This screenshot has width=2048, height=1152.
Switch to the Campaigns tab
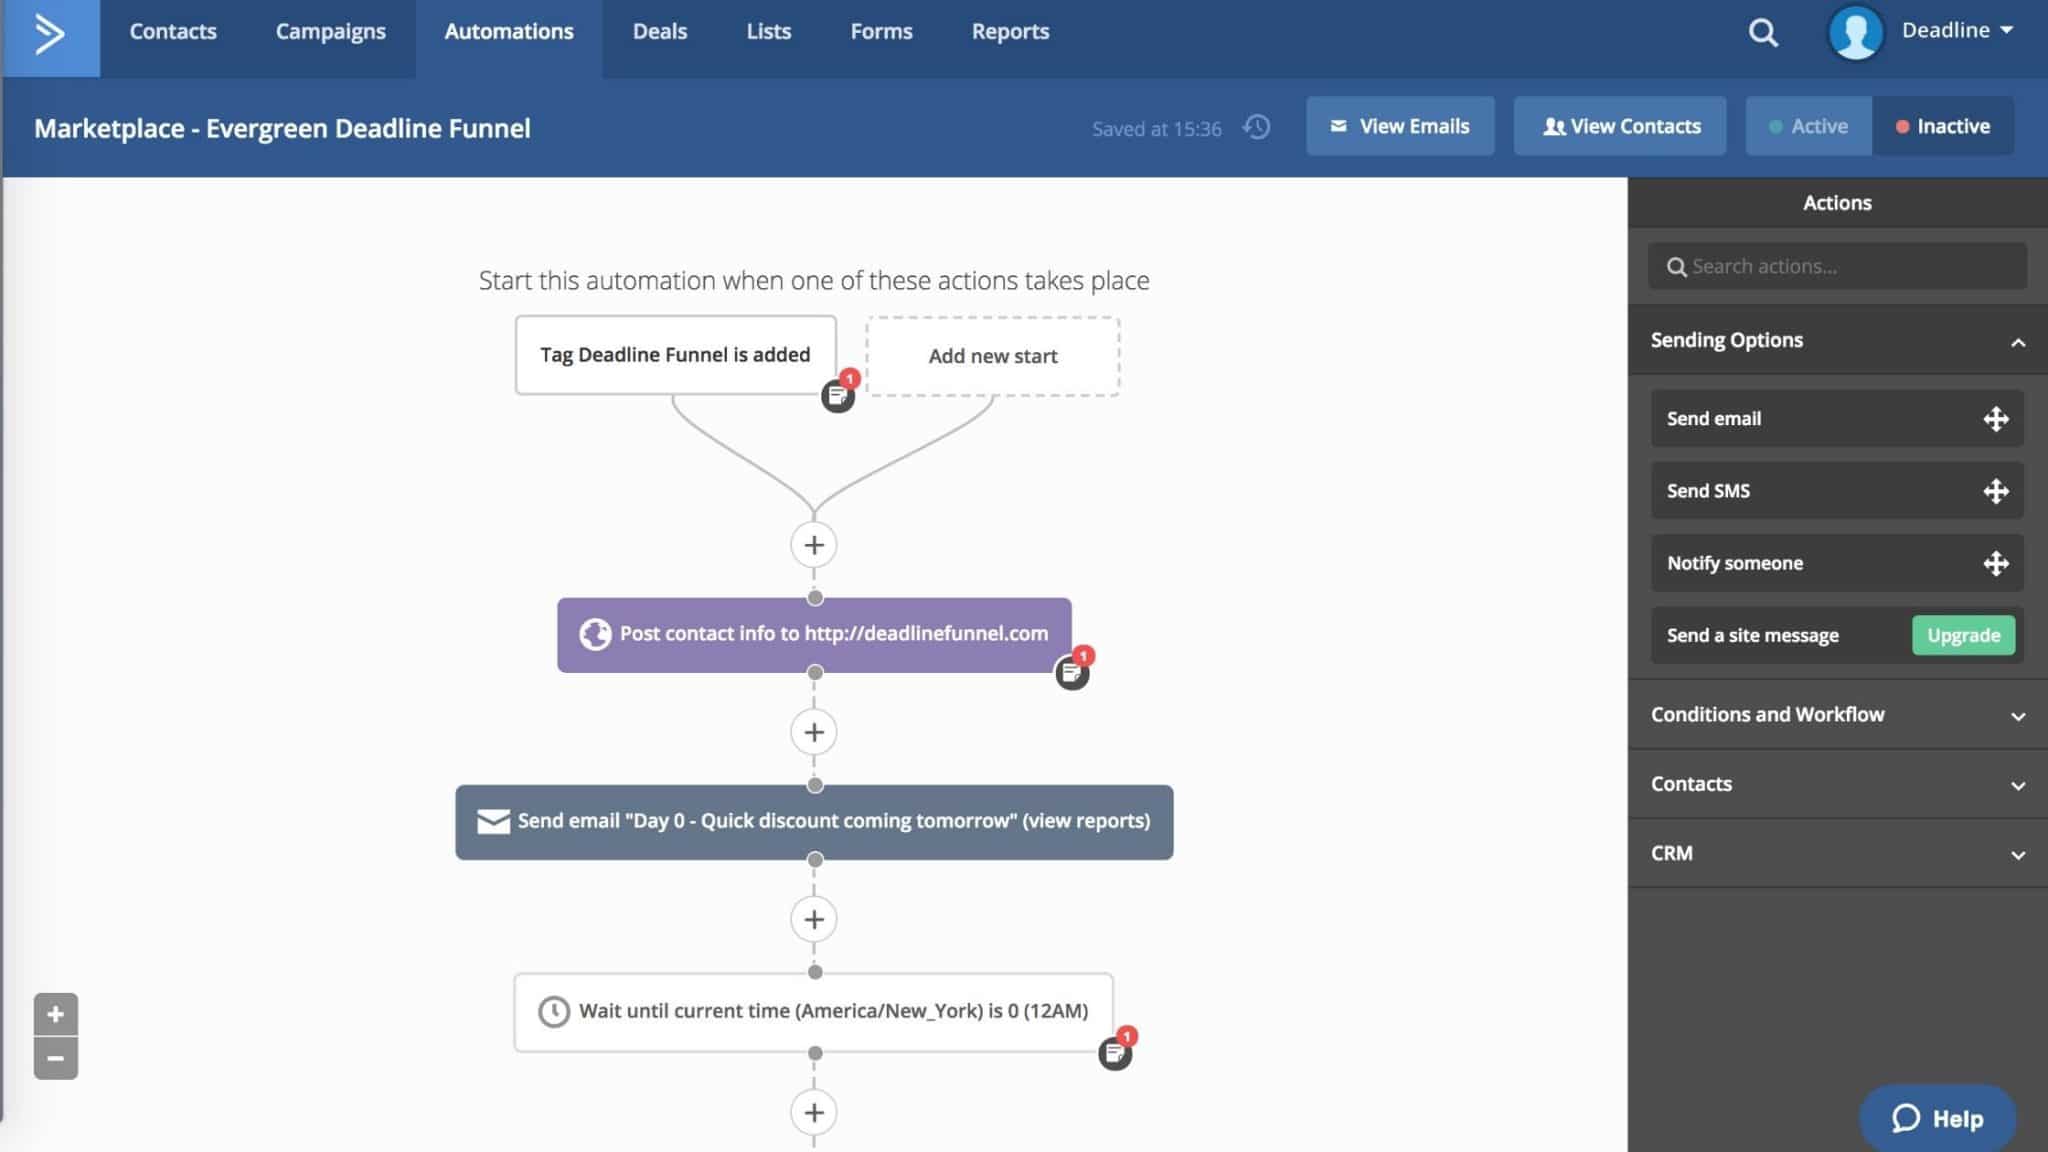(330, 31)
